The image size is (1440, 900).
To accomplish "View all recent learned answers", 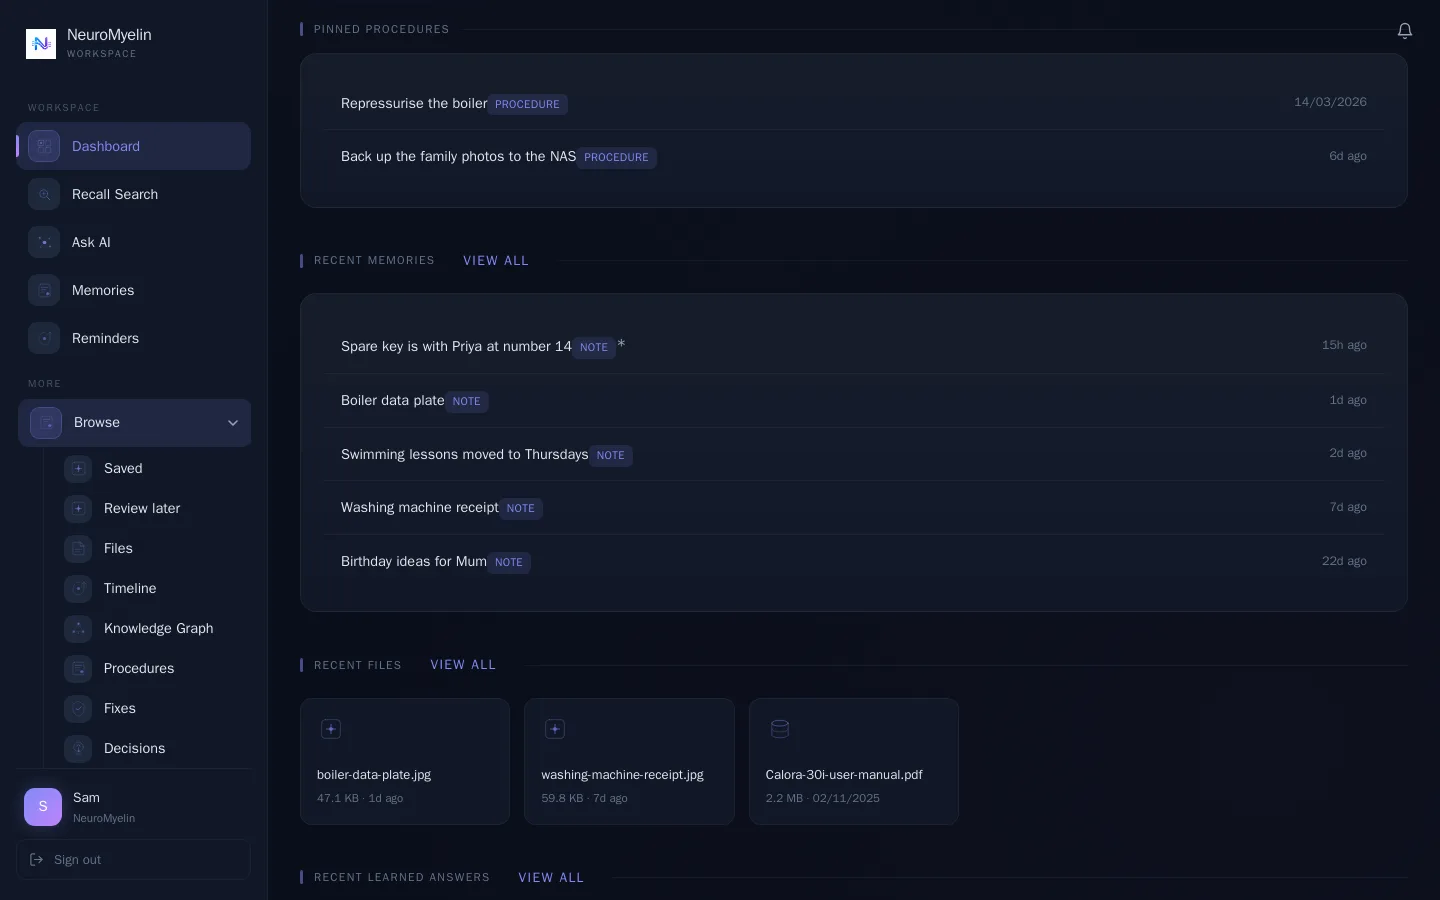I will click(x=551, y=877).
